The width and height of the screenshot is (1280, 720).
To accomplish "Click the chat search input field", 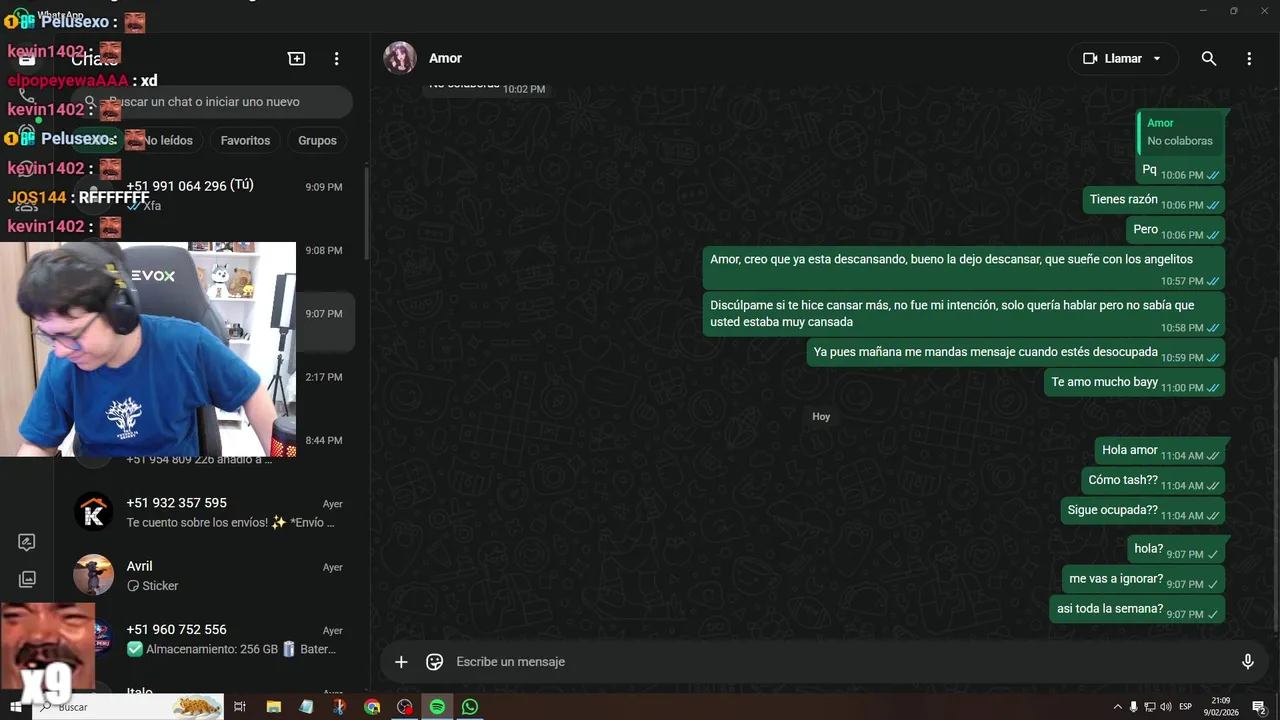I will tap(212, 102).
